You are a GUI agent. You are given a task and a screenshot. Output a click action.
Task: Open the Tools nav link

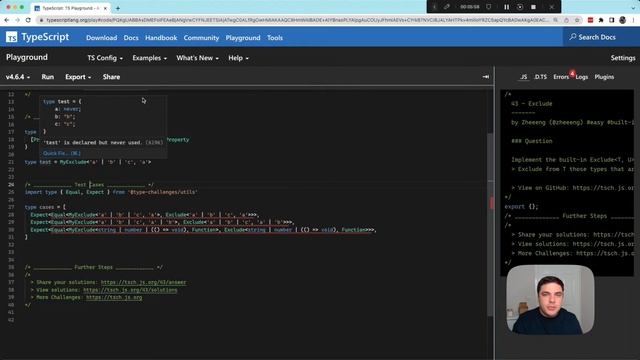(x=275, y=38)
